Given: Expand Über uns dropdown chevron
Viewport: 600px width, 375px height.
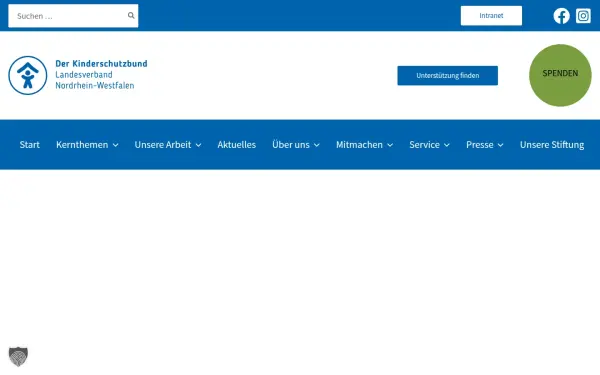Looking at the screenshot, I should tap(316, 145).
